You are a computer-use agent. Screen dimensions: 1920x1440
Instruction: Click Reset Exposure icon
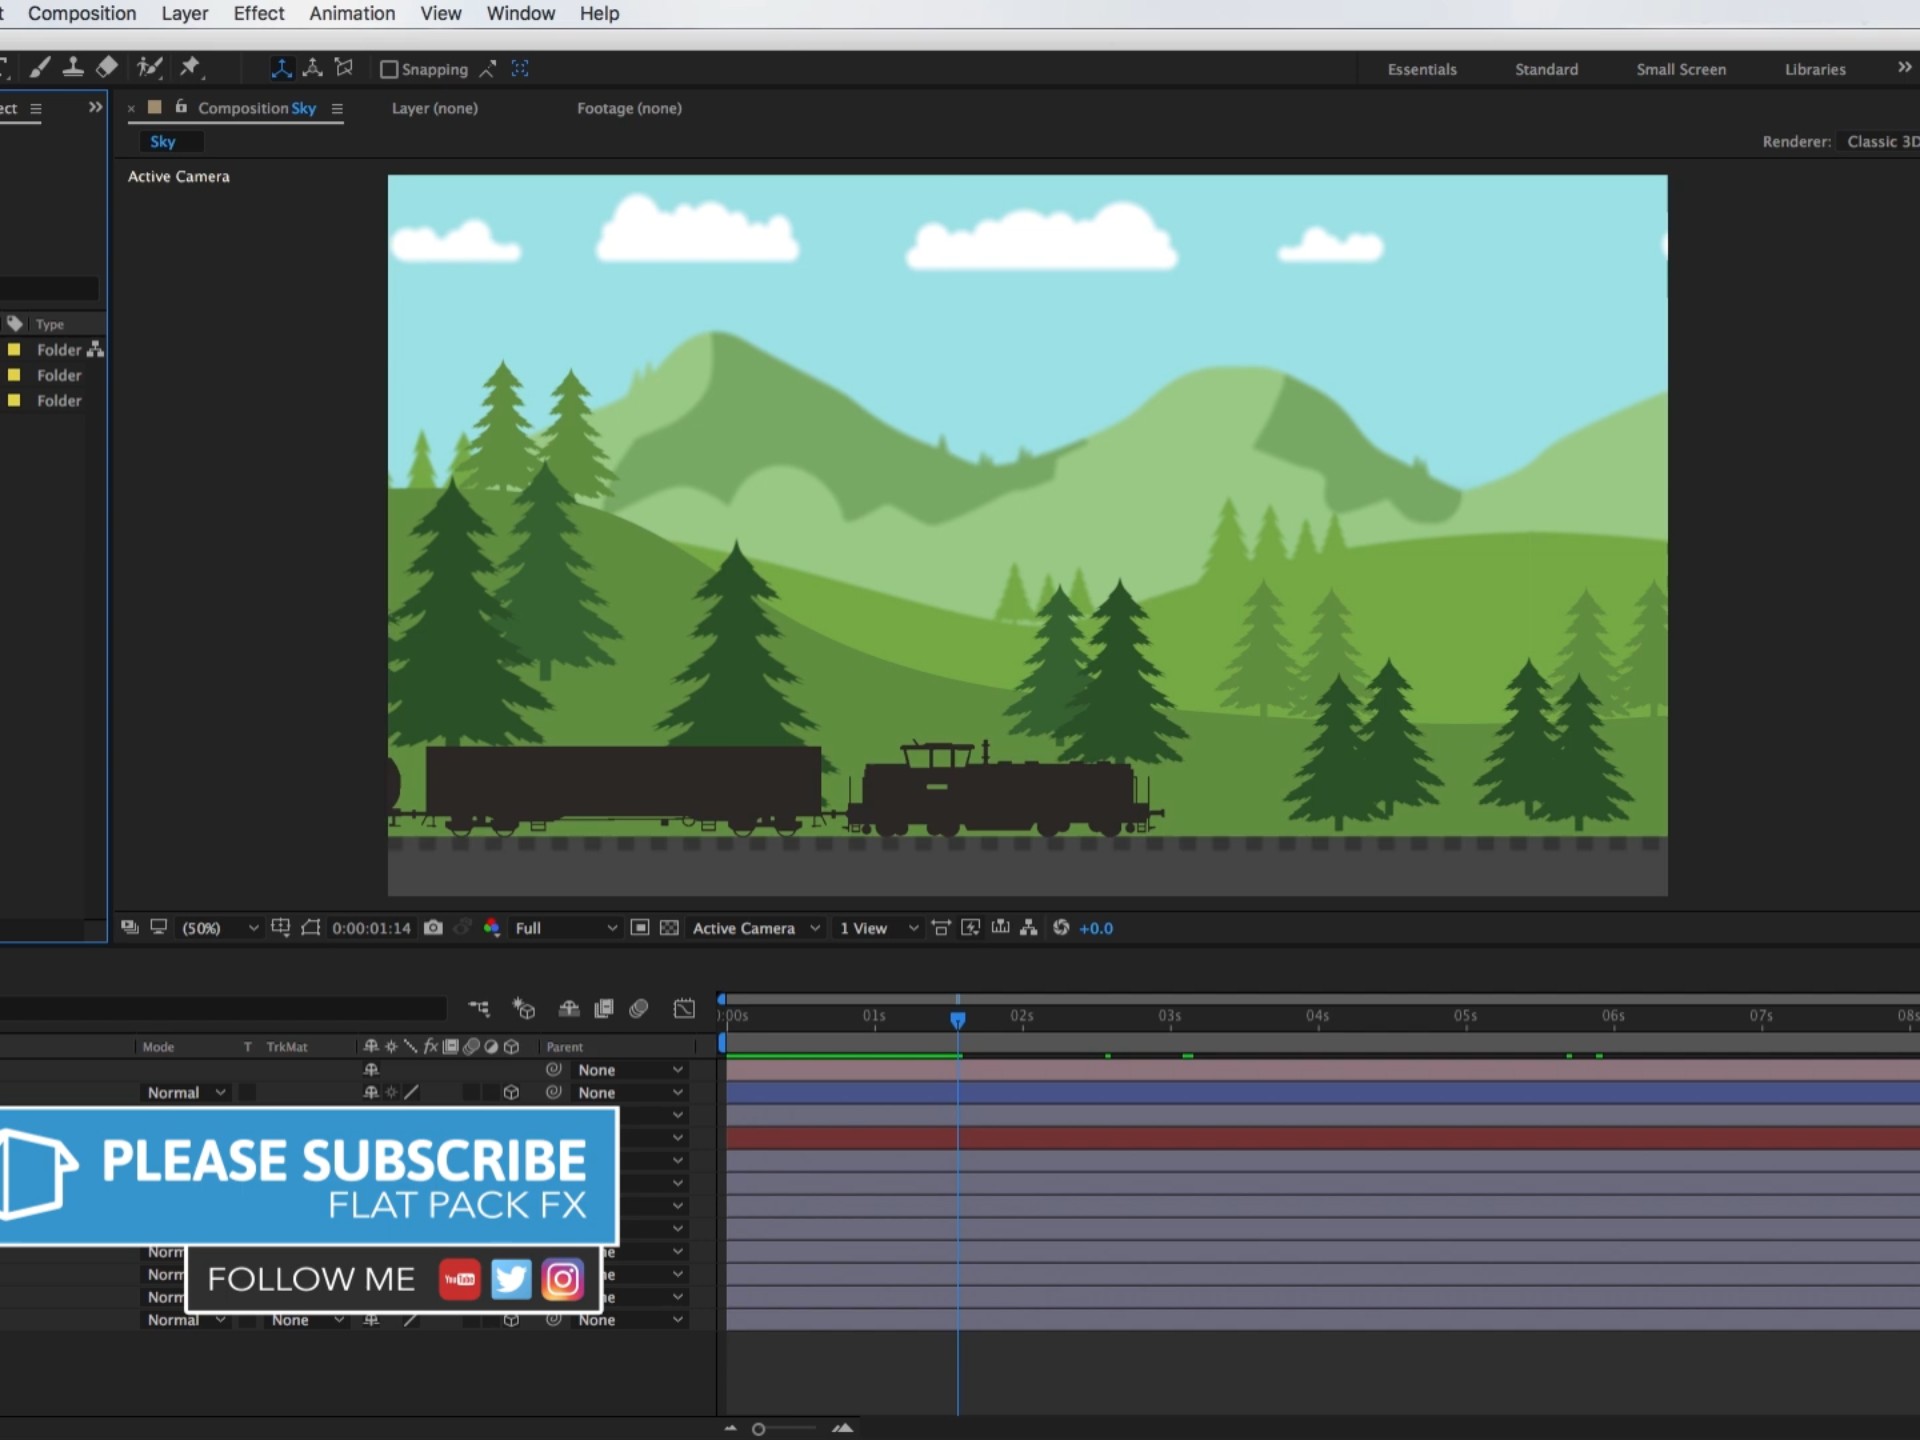tap(1061, 927)
